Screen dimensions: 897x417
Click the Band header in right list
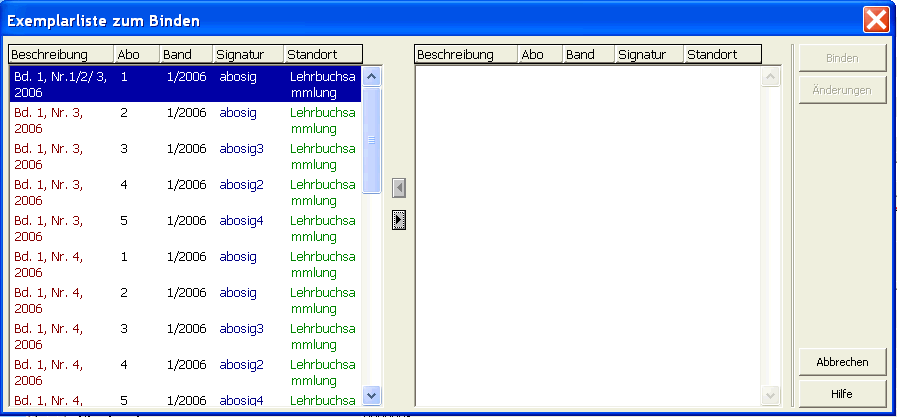(589, 54)
